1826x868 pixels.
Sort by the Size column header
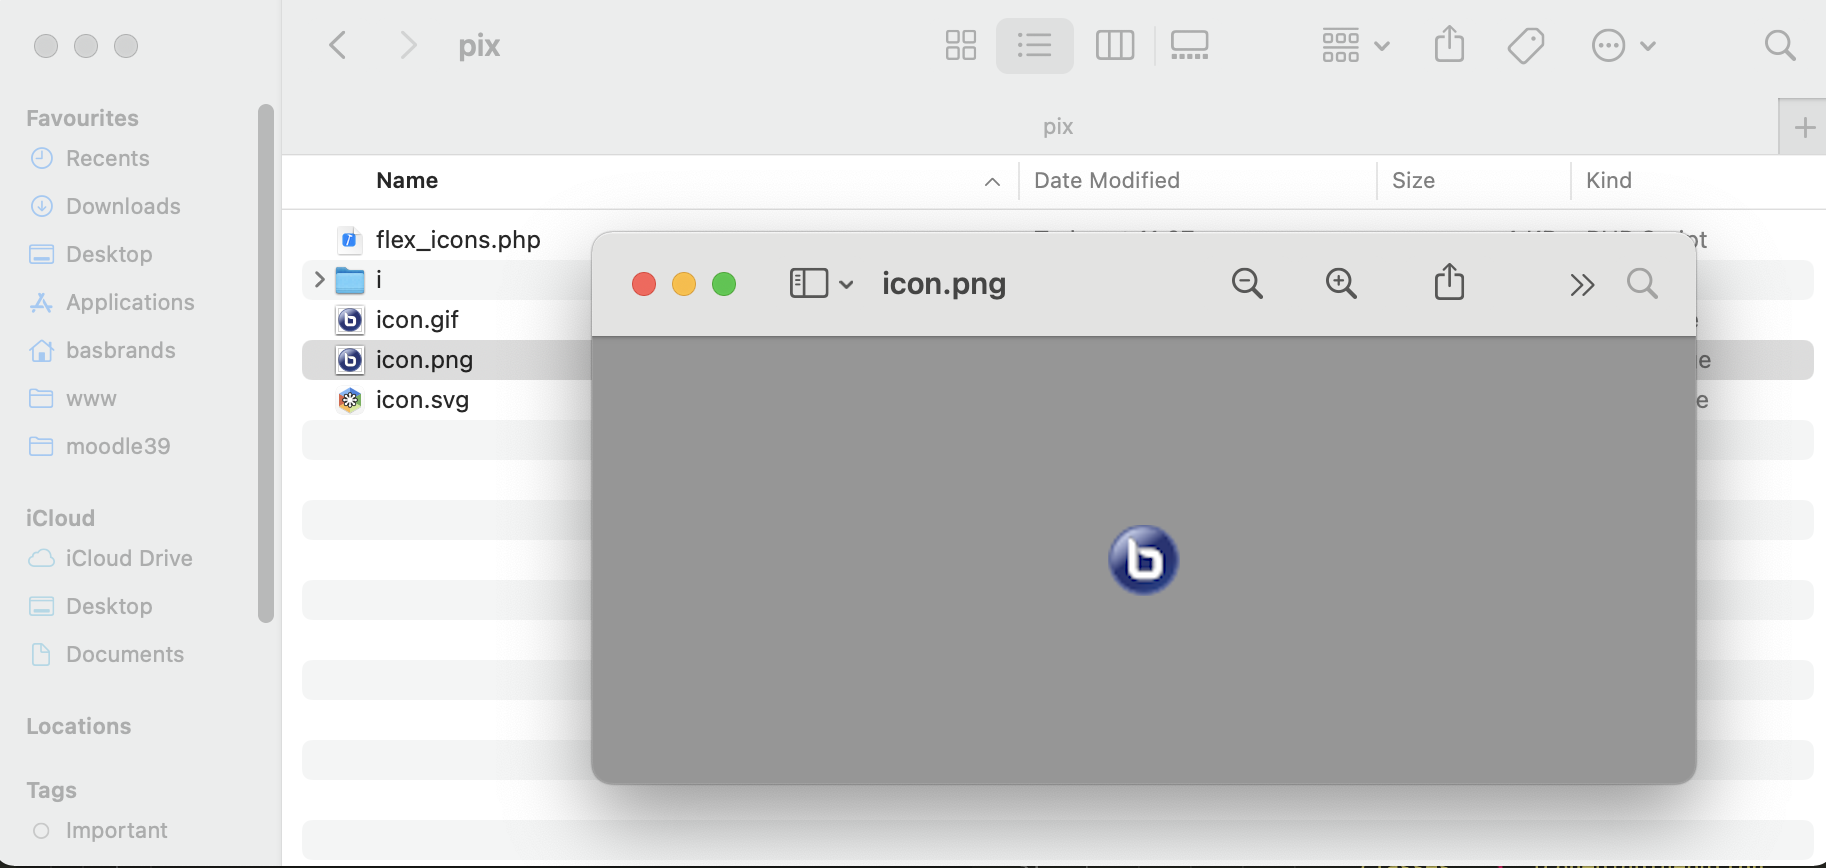(1413, 180)
